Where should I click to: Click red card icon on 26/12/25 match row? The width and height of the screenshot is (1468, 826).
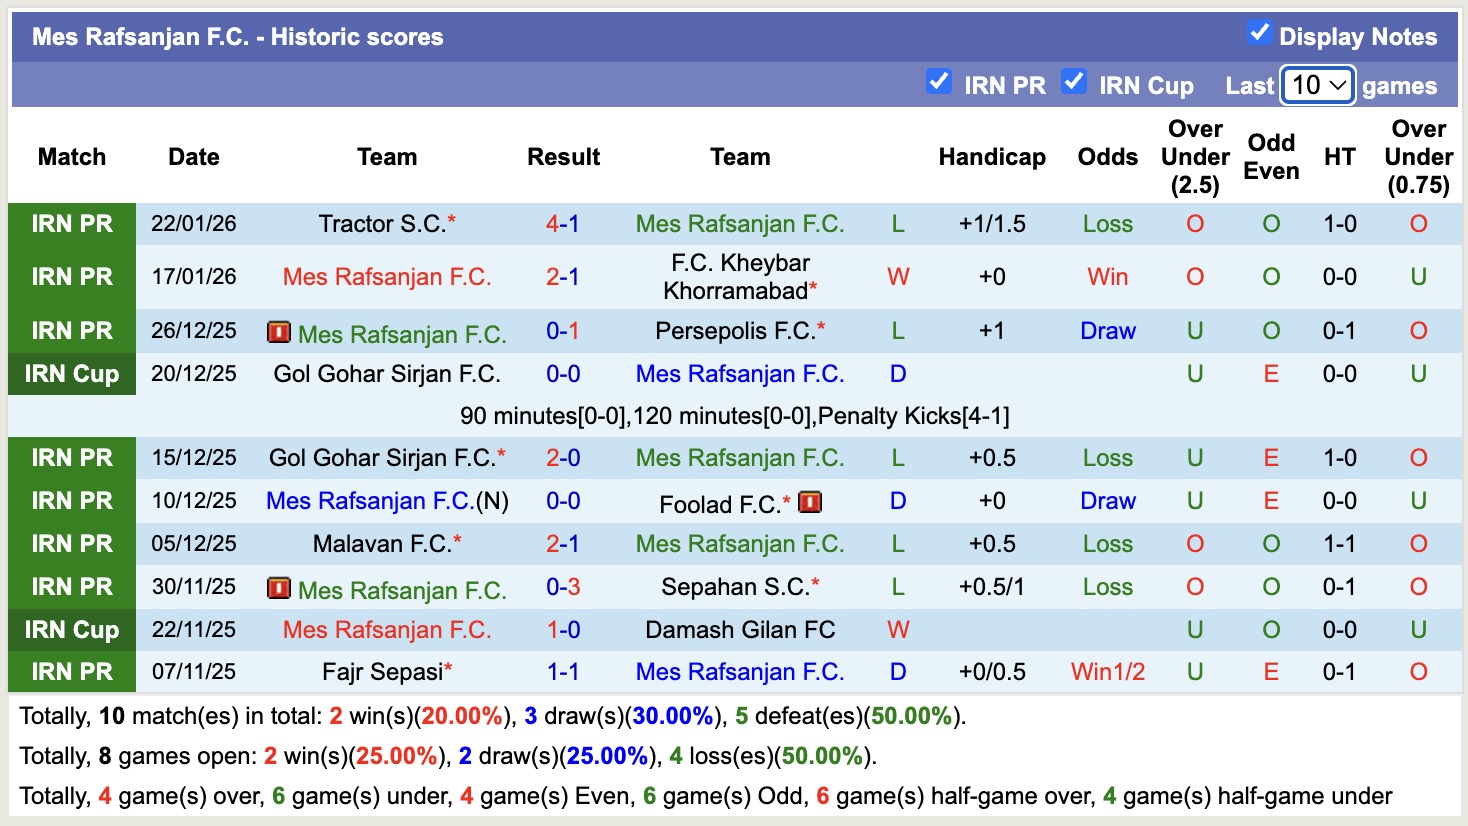click(x=279, y=332)
